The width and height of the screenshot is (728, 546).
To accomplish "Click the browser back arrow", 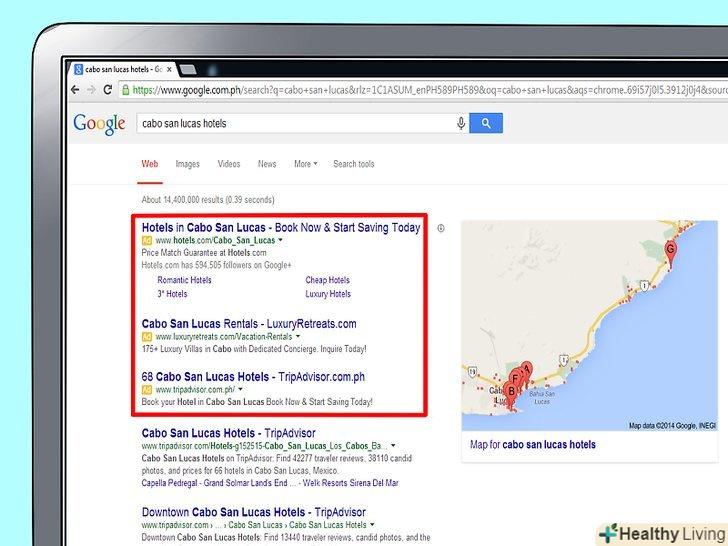I will click(x=76, y=89).
